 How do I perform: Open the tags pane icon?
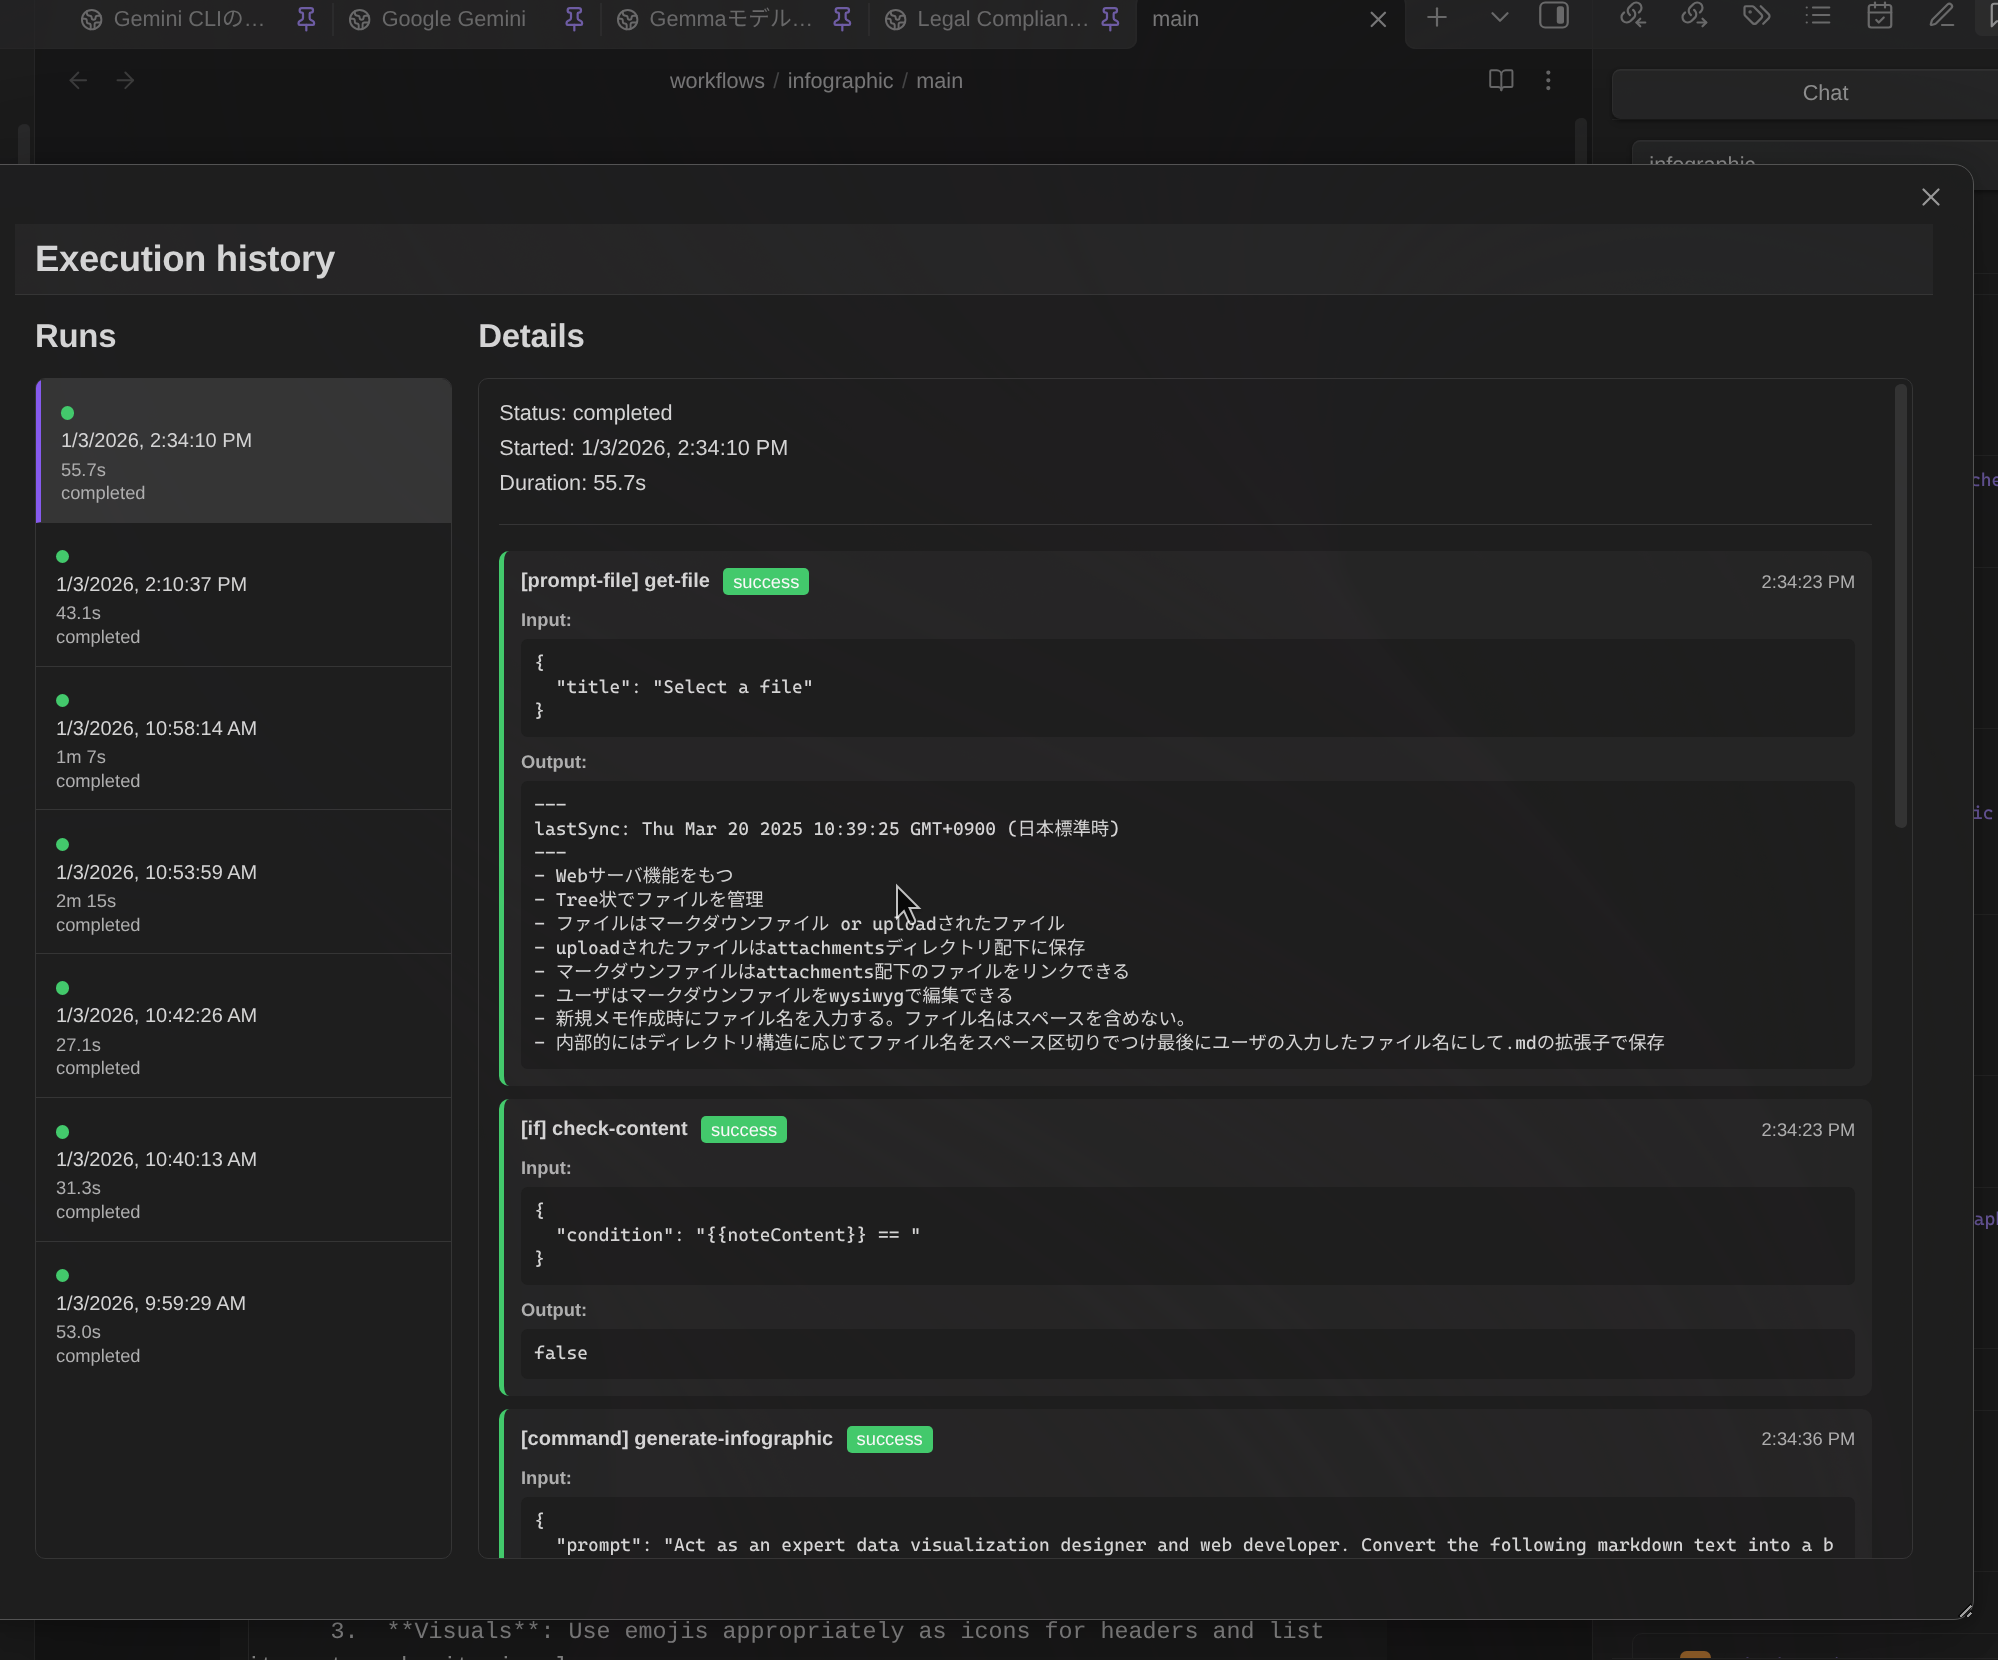point(1756,16)
